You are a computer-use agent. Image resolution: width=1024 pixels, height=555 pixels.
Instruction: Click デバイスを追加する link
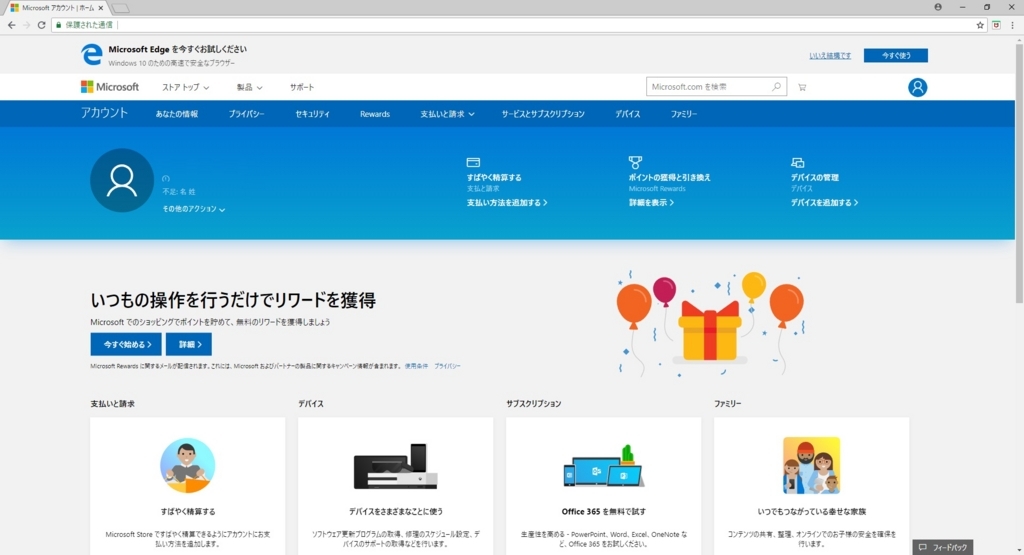tap(824, 203)
